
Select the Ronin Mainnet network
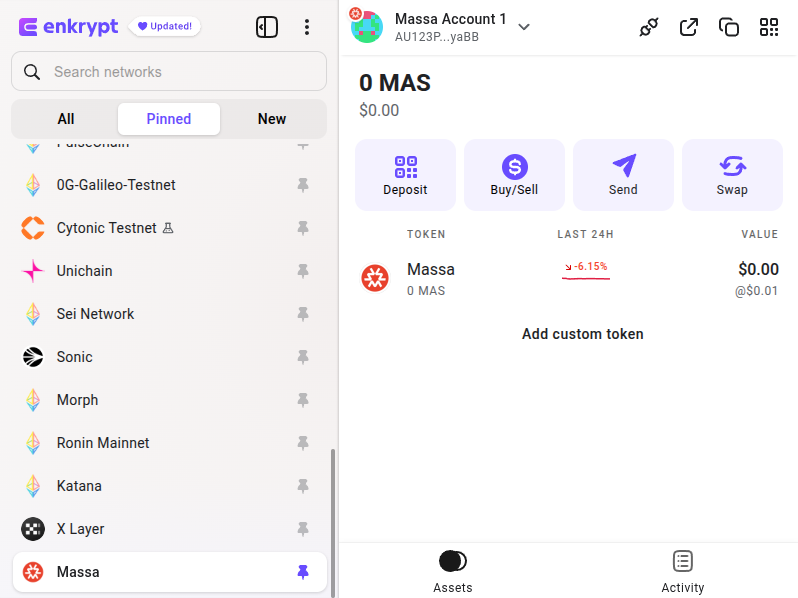pos(169,443)
